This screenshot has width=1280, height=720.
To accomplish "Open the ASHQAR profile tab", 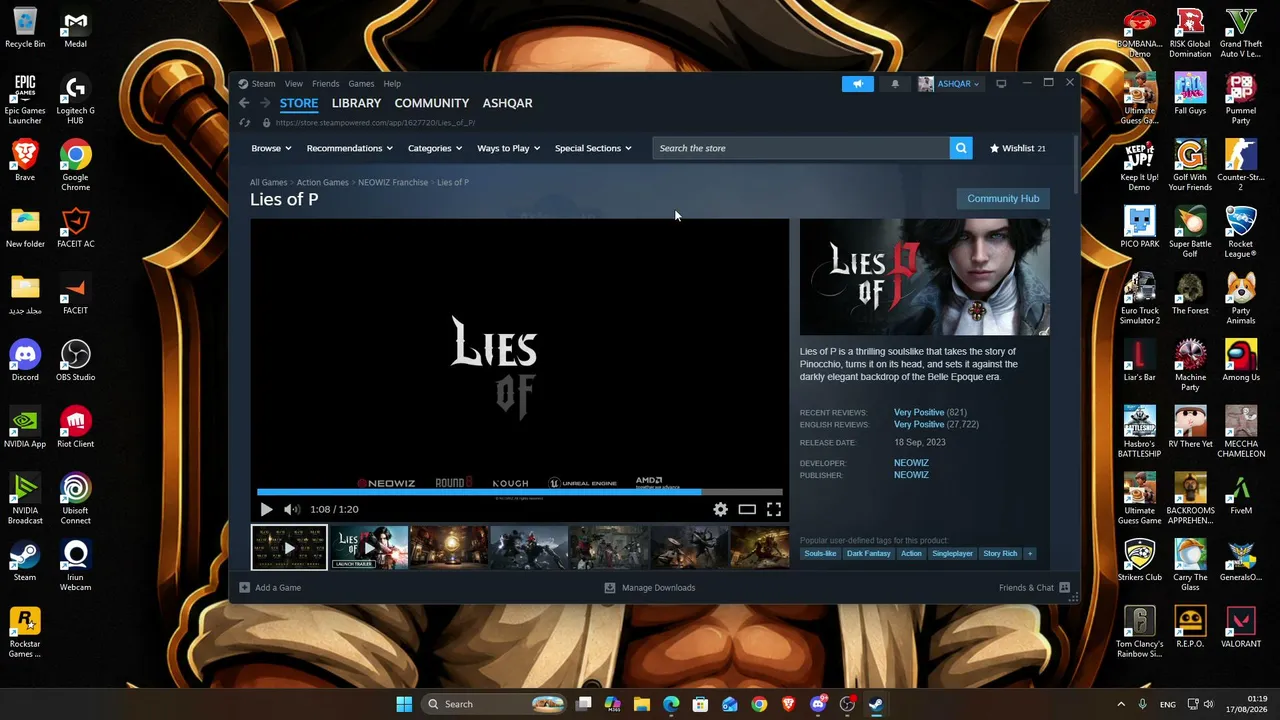I will (508, 103).
